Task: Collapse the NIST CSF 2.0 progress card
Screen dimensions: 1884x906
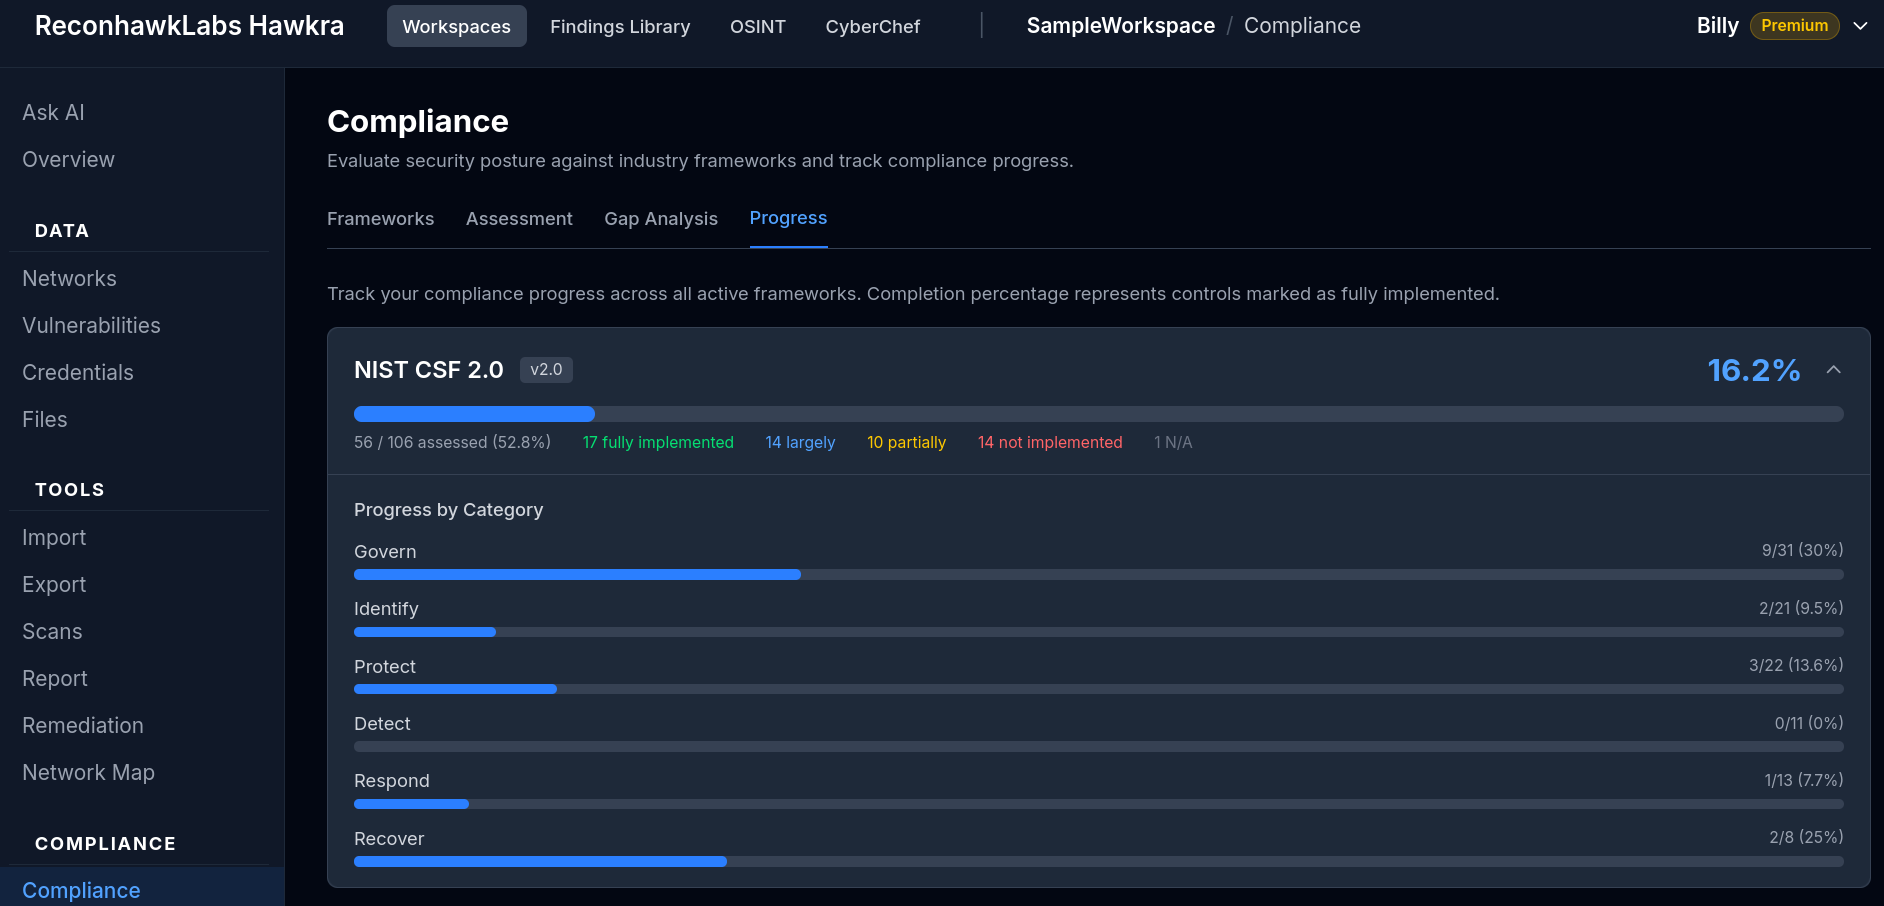Action: 1834,369
